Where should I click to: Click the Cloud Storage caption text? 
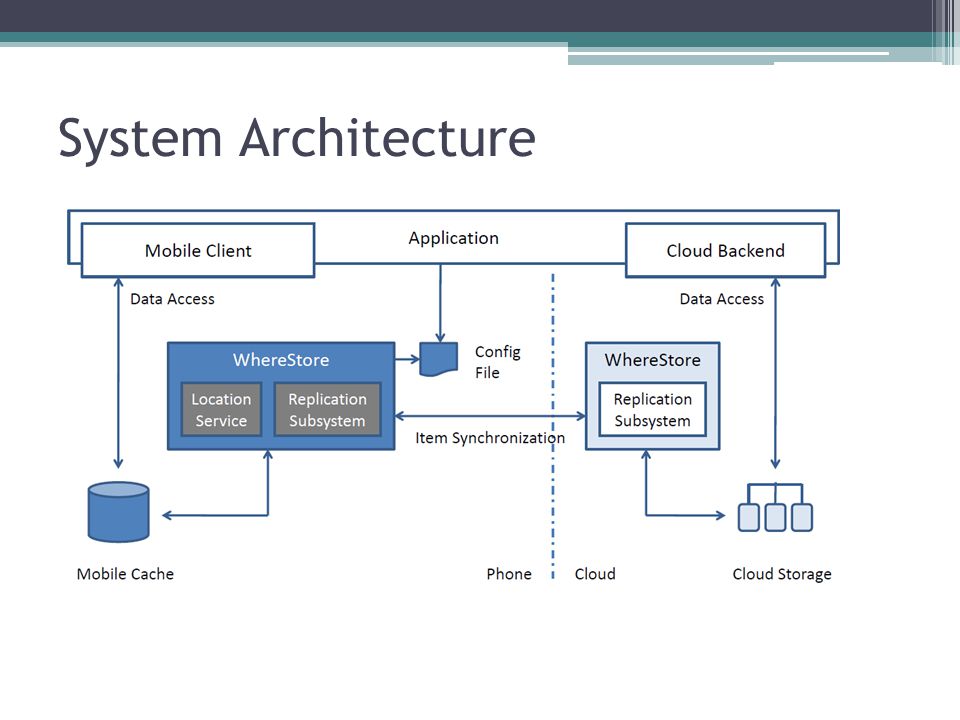tap(782, 574)
